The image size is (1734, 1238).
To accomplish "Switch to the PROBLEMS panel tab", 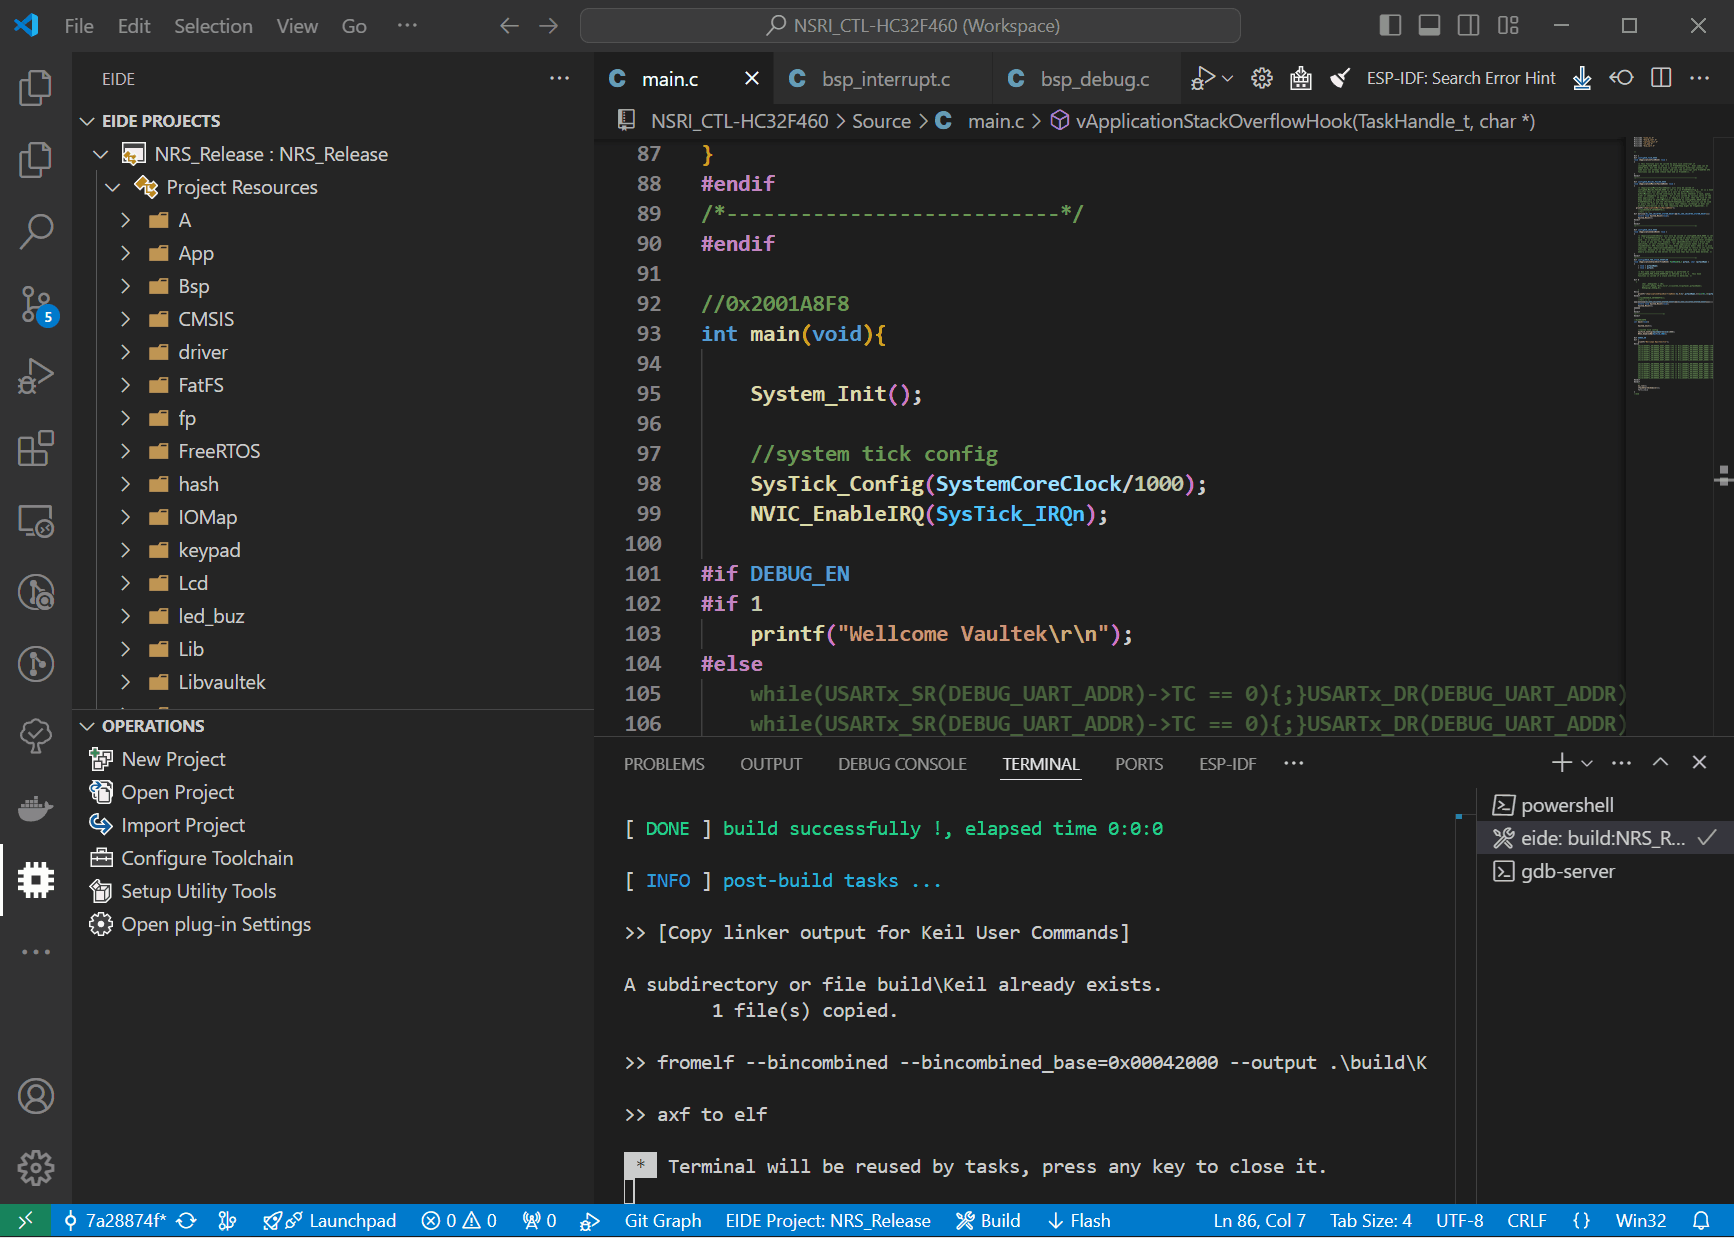I will pyautogui.click(x=664, y=764).
